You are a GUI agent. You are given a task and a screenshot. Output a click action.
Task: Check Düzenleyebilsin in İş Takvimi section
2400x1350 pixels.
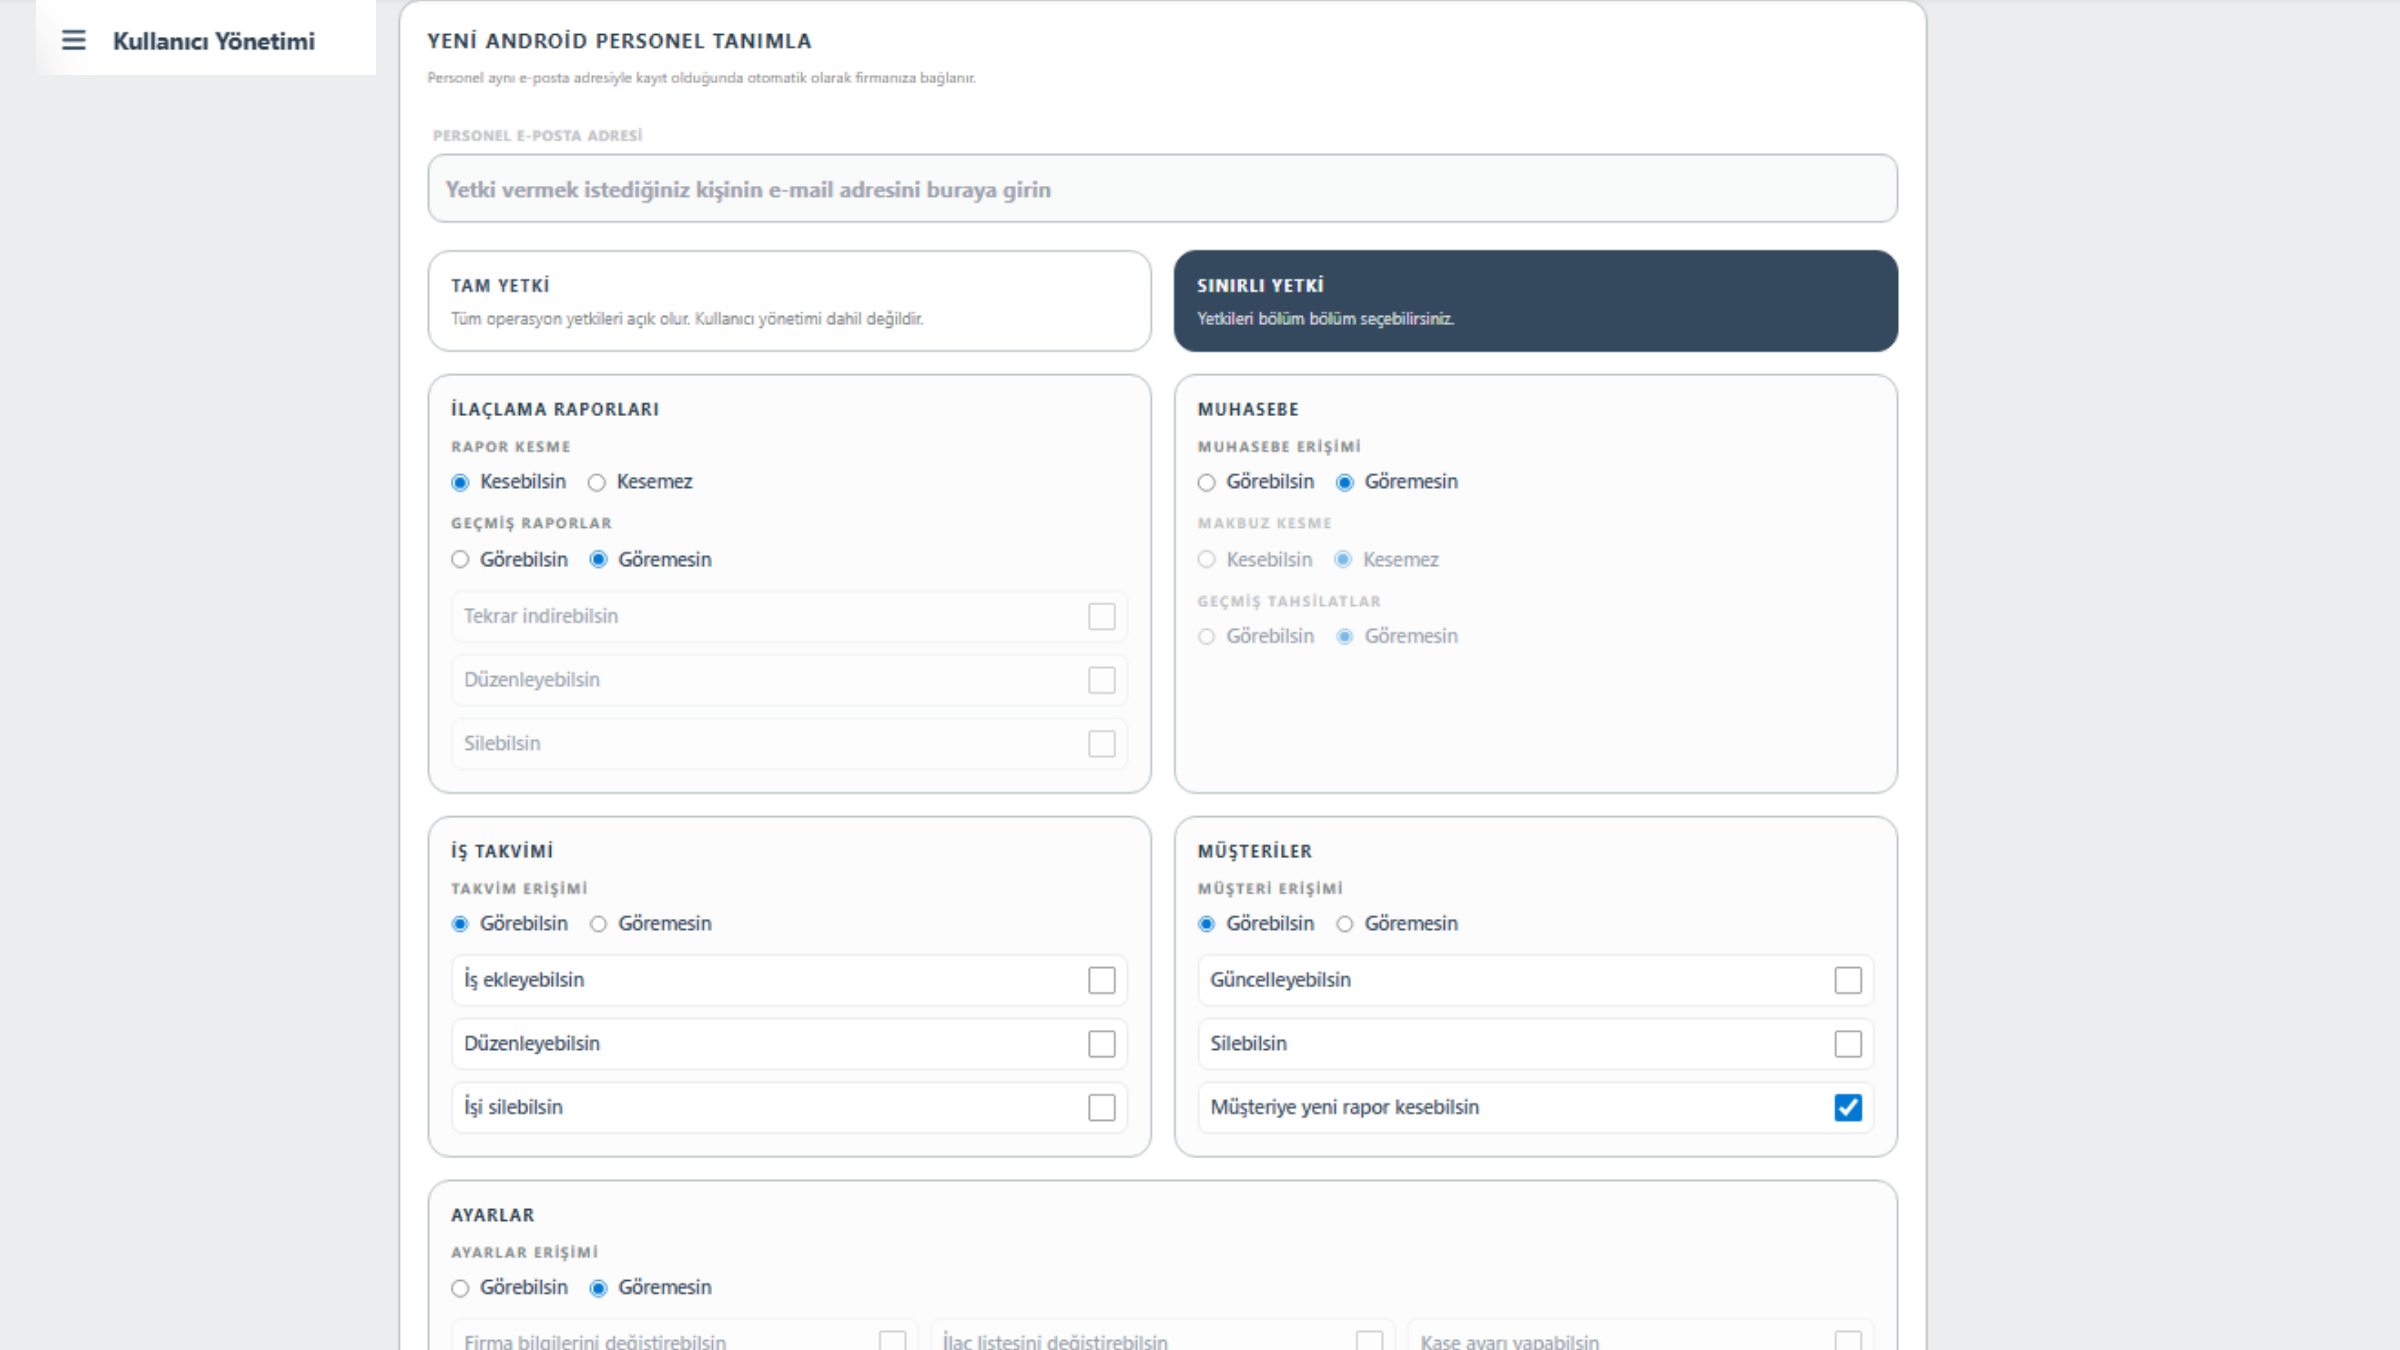(x=1101, y=1044)
